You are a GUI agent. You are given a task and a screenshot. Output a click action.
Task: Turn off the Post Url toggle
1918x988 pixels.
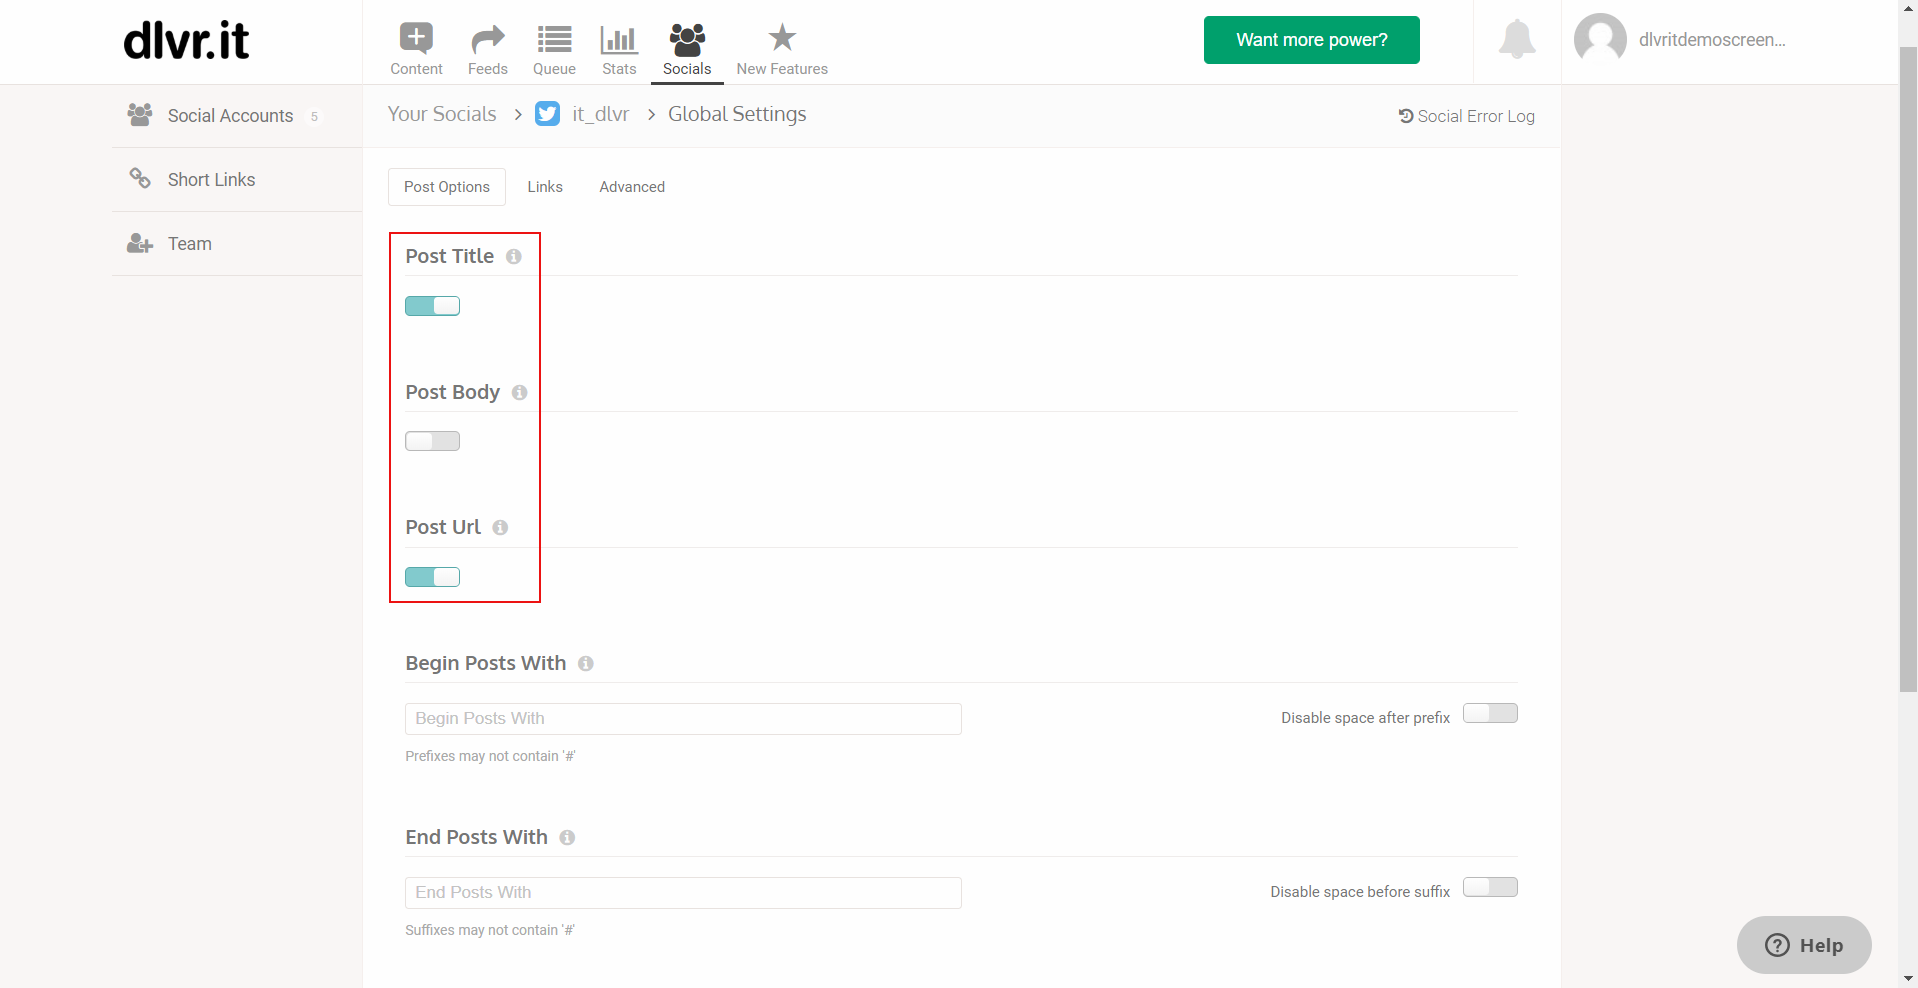pyautogui.click(x=432, y=577)
